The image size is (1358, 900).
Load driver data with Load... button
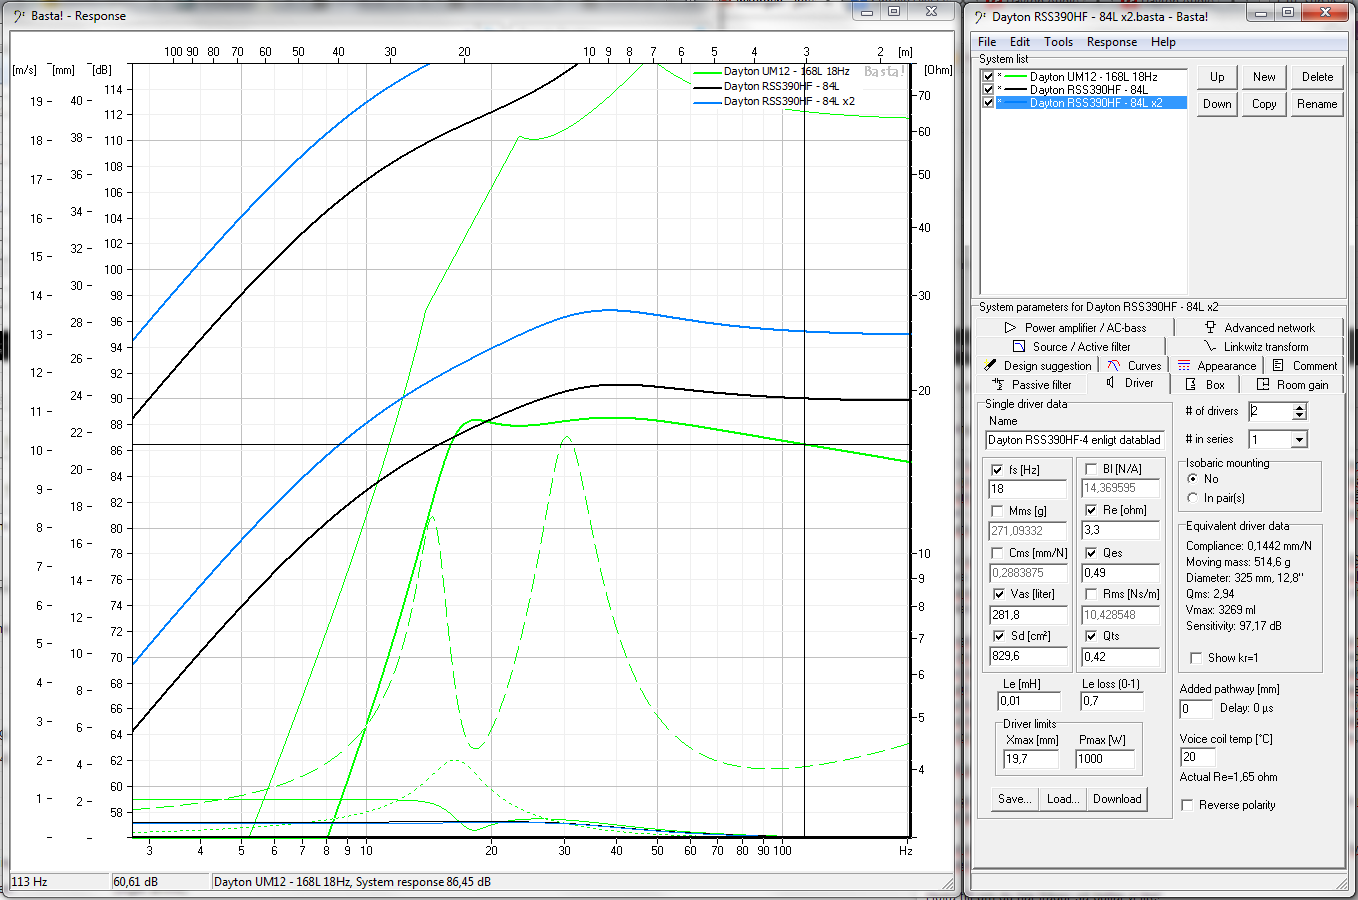pos(1063,799)
